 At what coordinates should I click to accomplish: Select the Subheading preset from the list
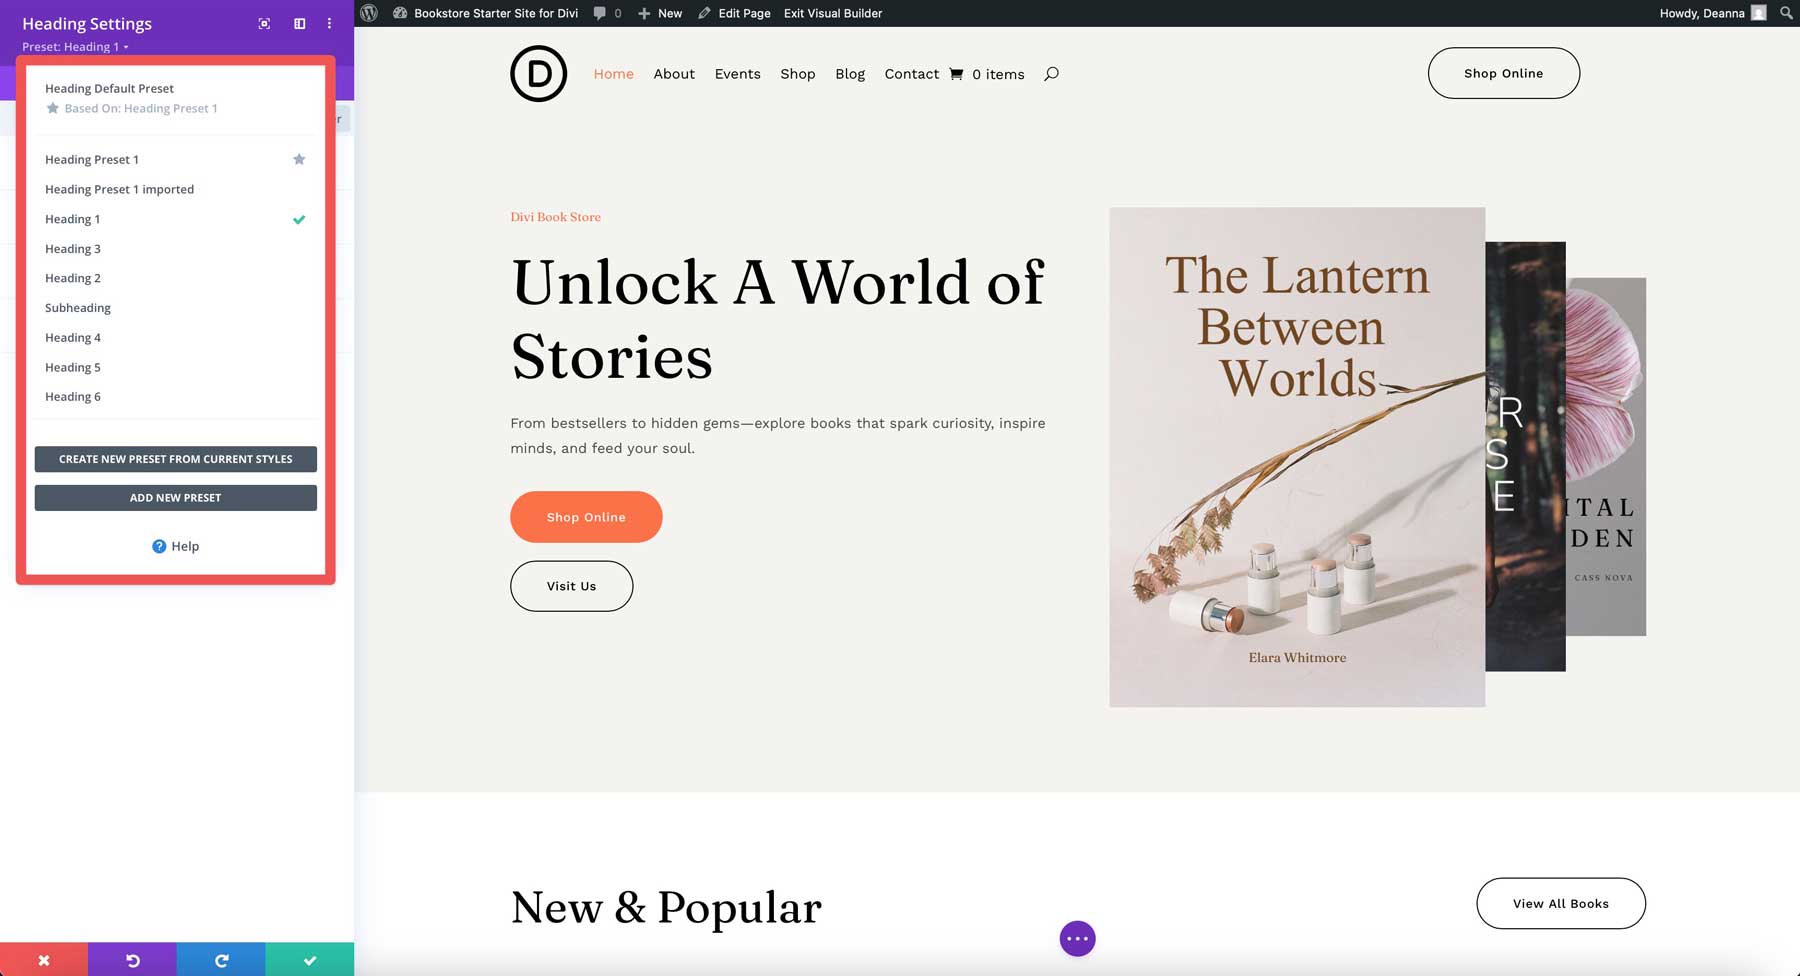pyautogui.click(x=77, y=307)
